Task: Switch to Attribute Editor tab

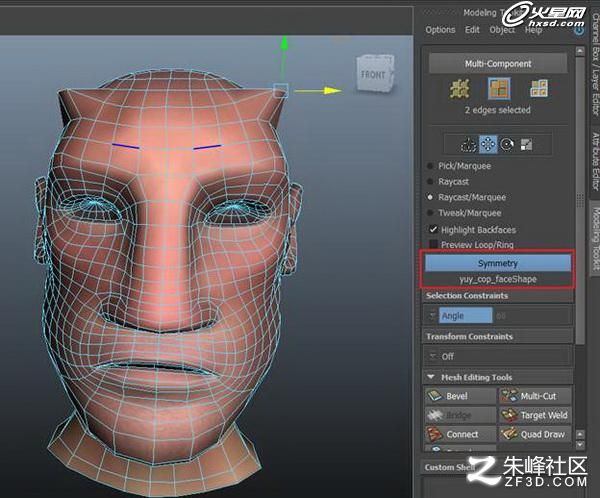Action: pos(595,161)
